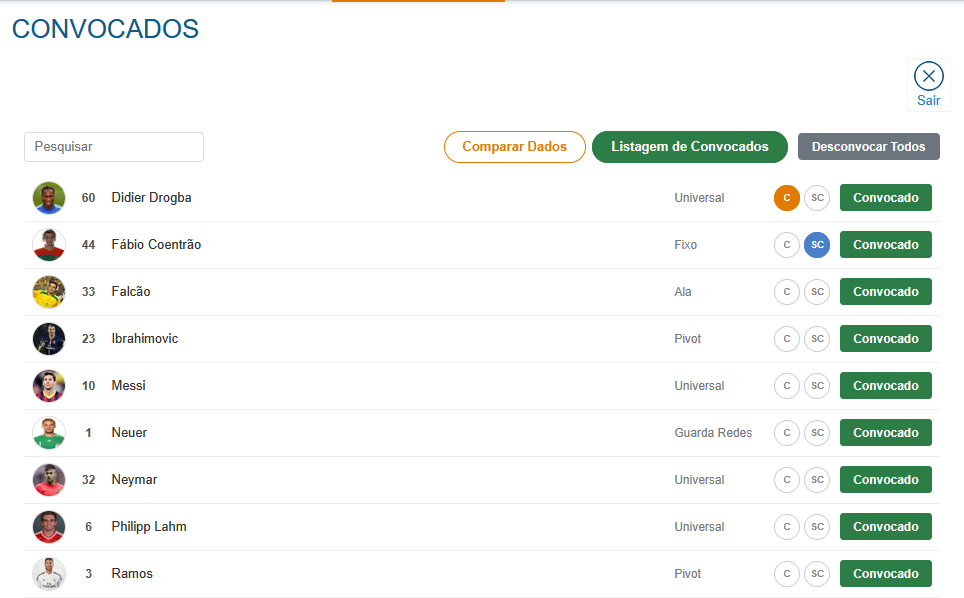The width and height of the screenshot is (964, 598).
Task: Make Neymar captain using C
Action: 786,480
